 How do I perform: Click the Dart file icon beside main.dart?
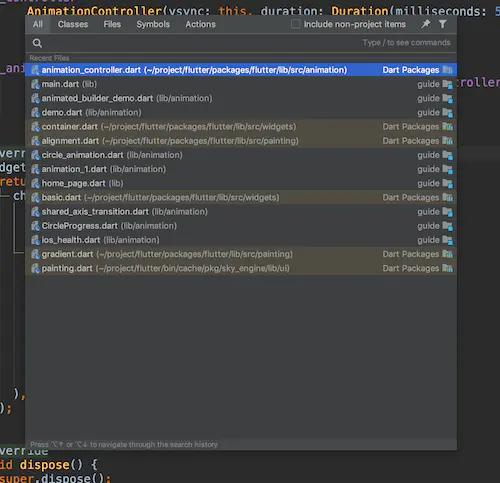point(35,84)
